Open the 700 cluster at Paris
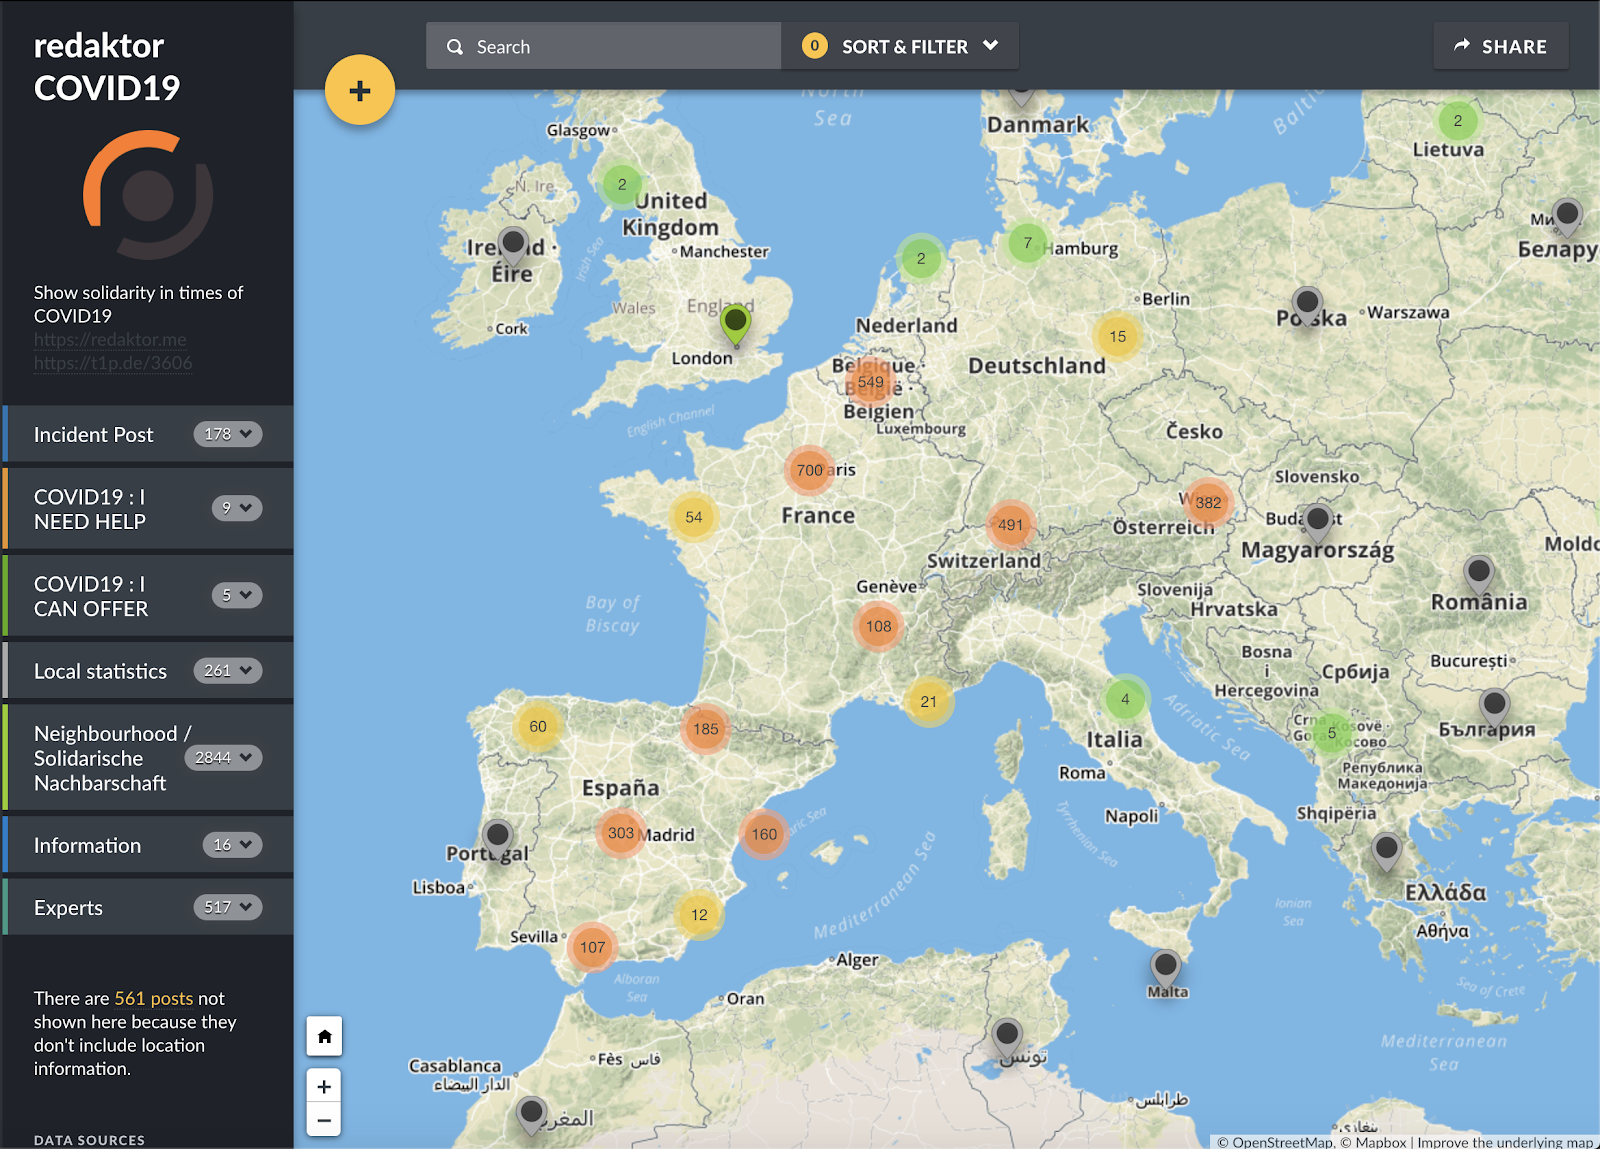This screenshot has height=1149, width=1600. [x=810, y=470]
